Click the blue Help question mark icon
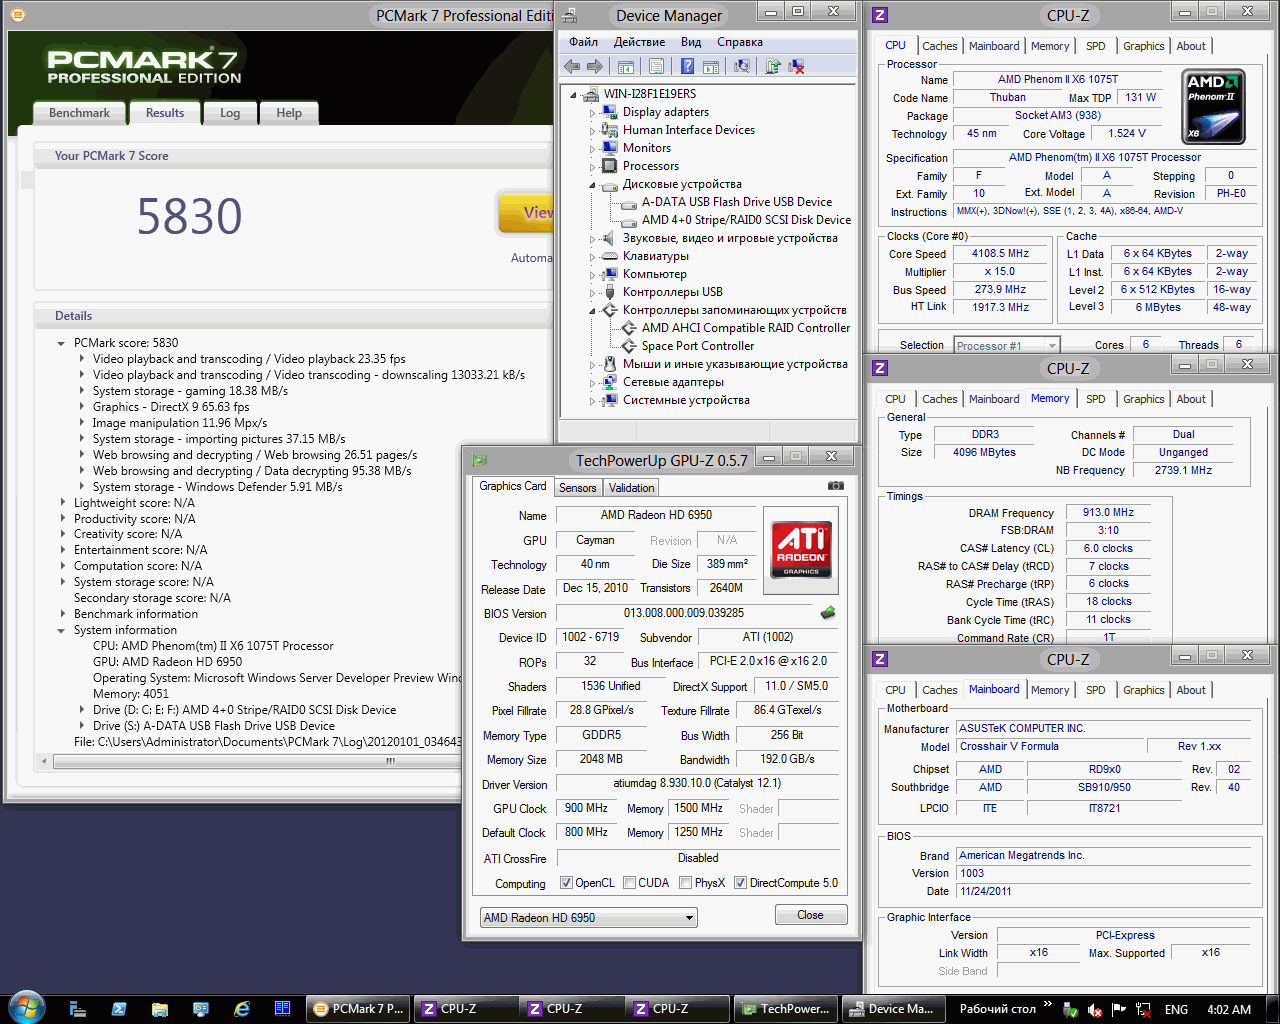This screenshot has width=1280, height=1024. coord(687,66)
